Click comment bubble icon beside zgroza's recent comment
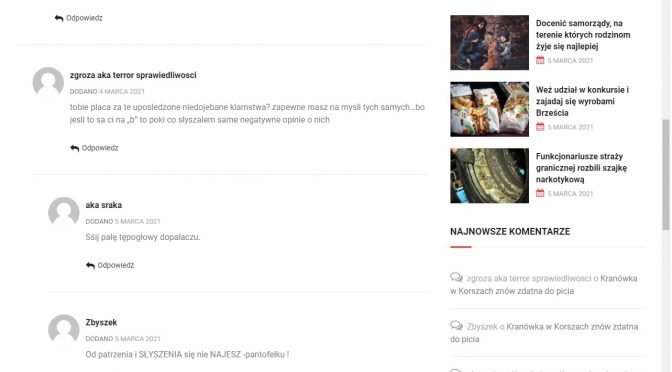Screen dimensions: 672x372 click(x=456, y=278)
